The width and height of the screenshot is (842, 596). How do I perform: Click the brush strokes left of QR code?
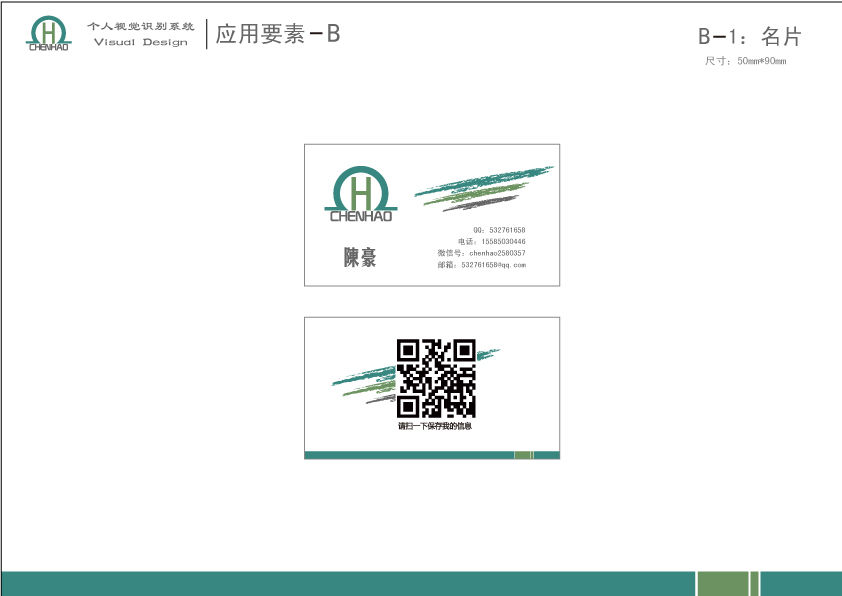(364, 385)
